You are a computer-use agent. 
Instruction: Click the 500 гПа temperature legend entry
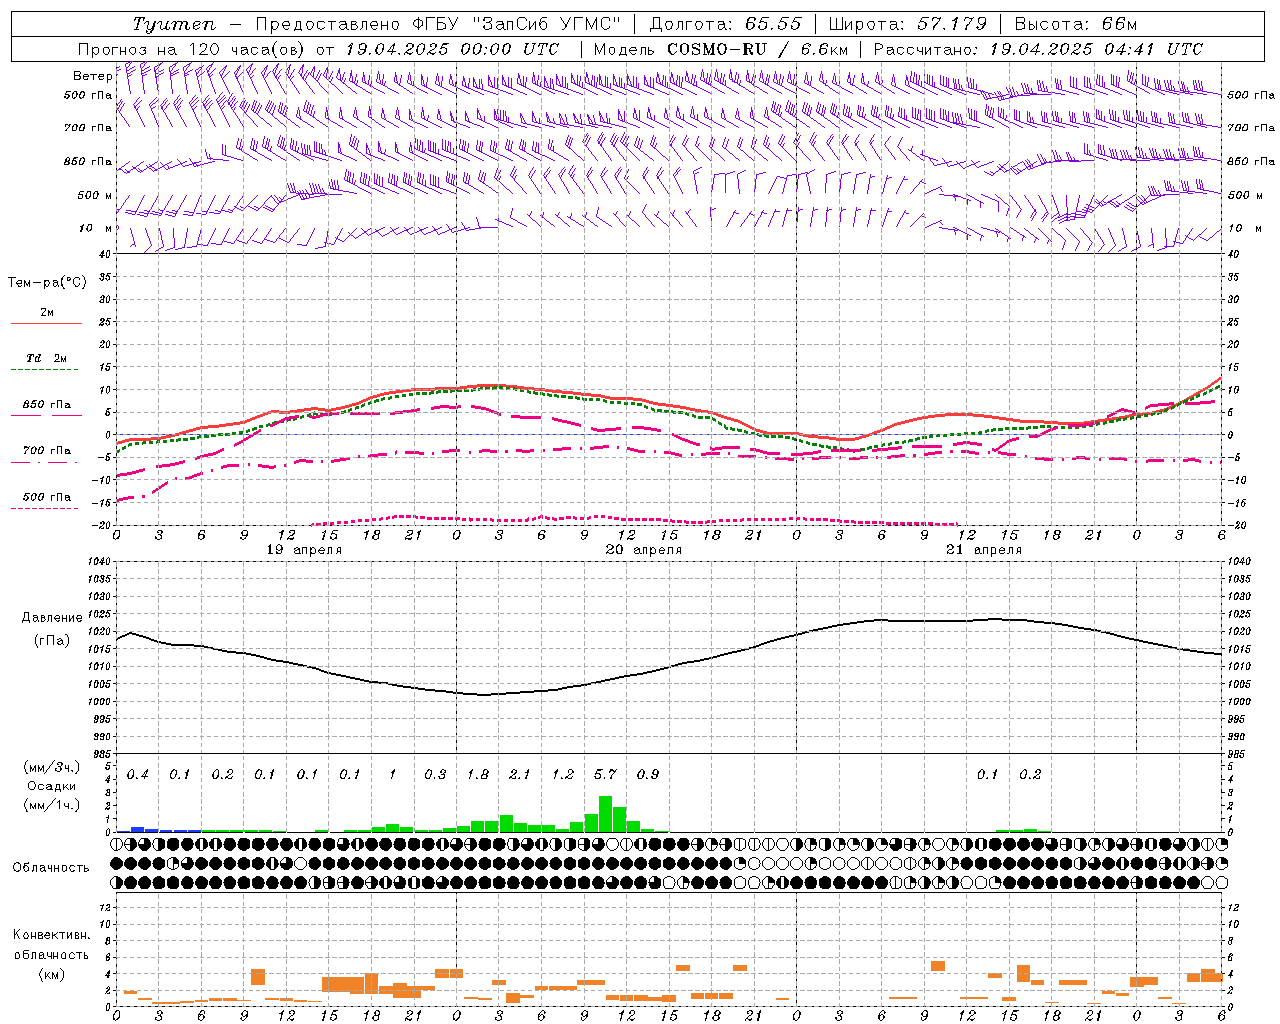point(47,497)
